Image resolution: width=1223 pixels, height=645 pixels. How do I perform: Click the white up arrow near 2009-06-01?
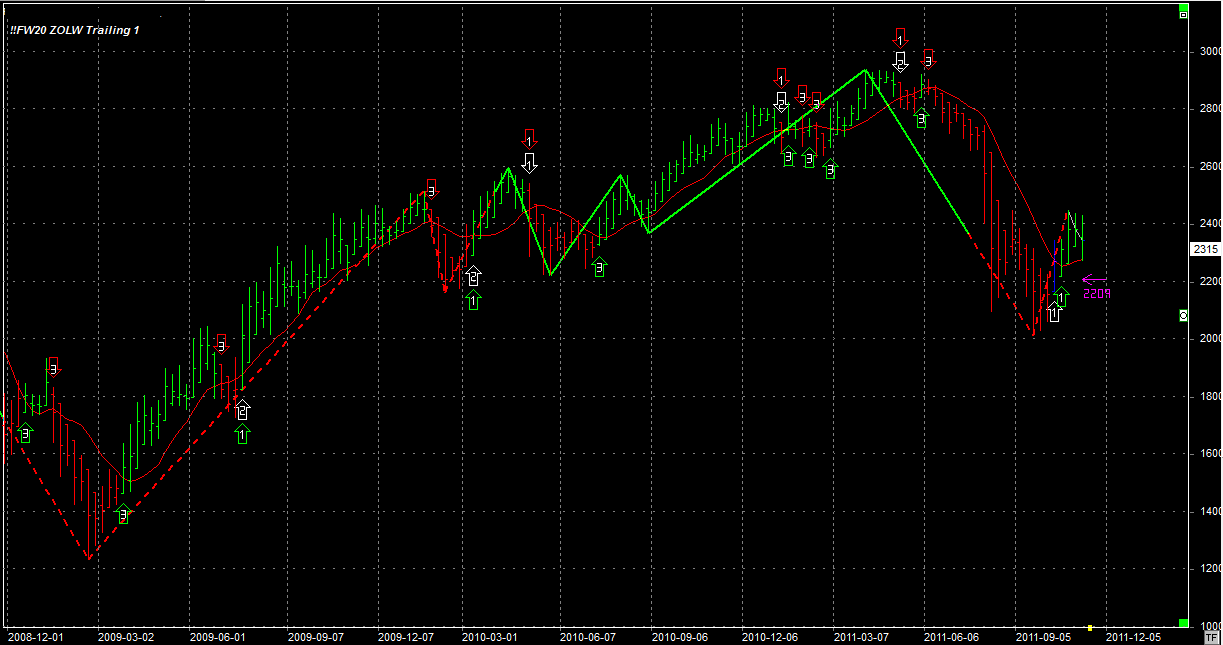pos(242,409)
